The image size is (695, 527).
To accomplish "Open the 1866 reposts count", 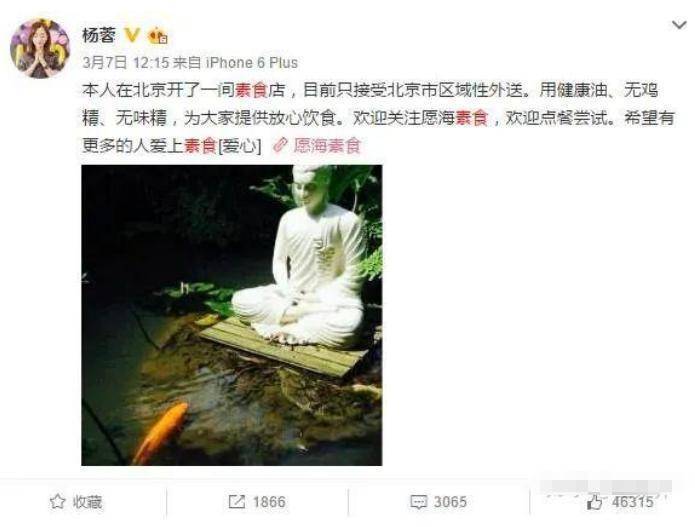I will [x=269, y=502].
